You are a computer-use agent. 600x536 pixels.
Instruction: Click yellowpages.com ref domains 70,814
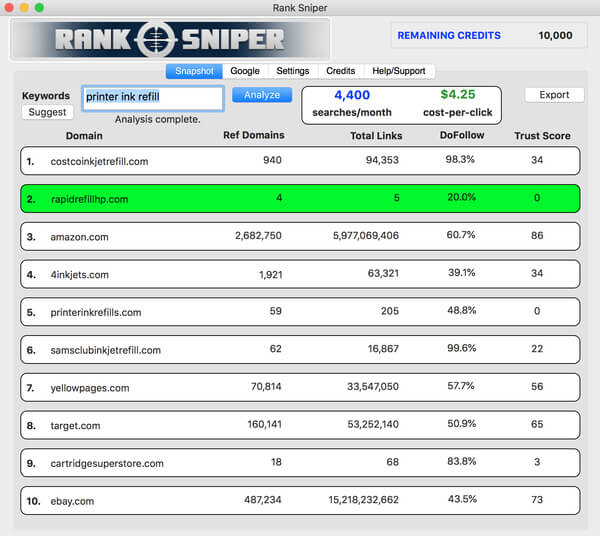tap(266, 387)
